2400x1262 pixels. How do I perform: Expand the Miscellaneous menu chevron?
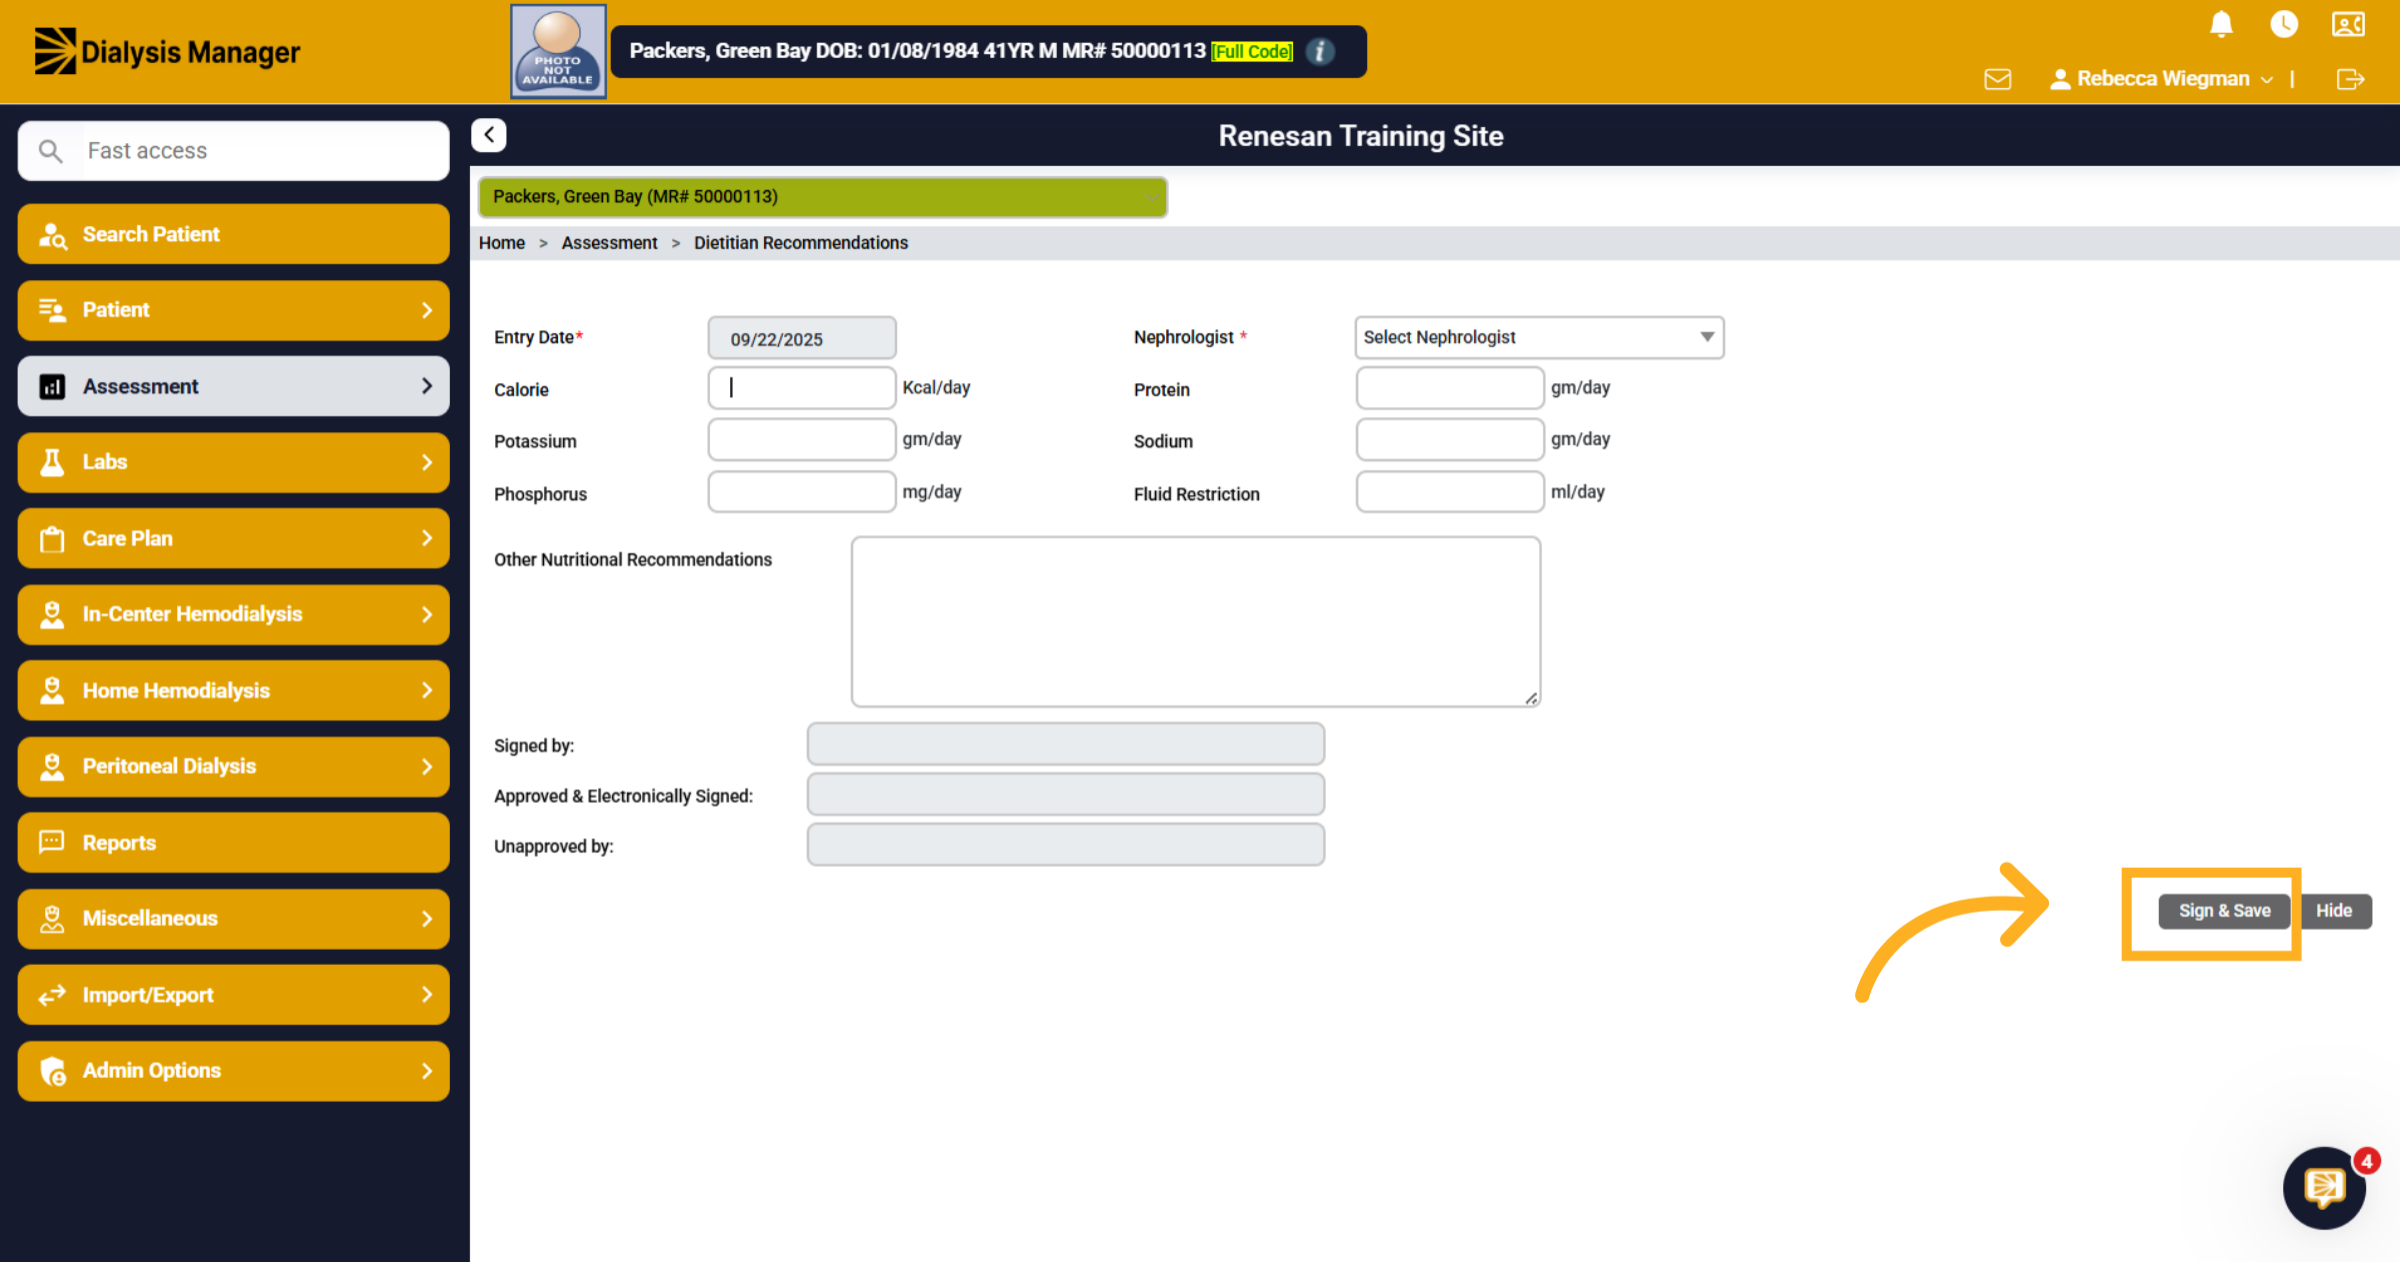(427, 918)
